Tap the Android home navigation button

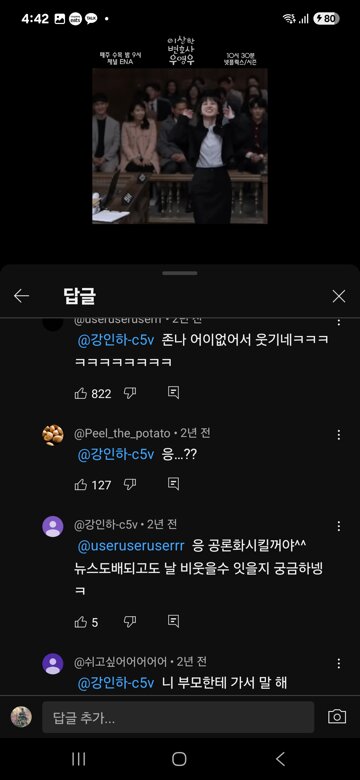click(x=180, y=759)
